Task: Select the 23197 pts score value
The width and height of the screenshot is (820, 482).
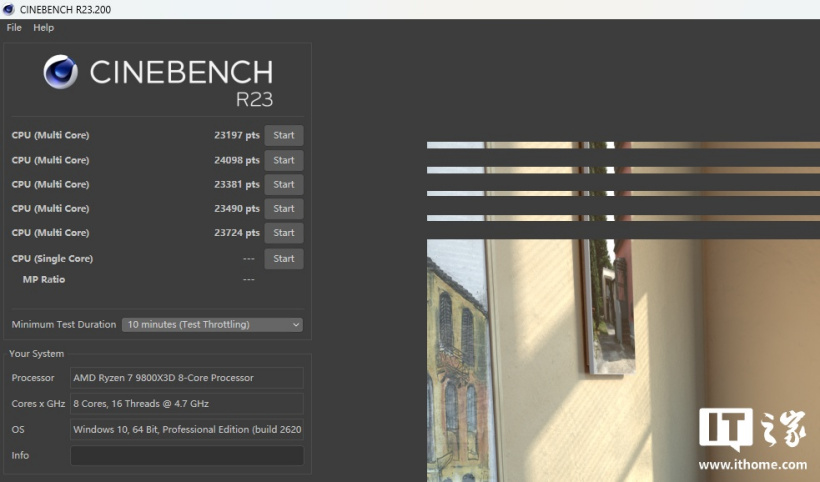Action: 236,135
